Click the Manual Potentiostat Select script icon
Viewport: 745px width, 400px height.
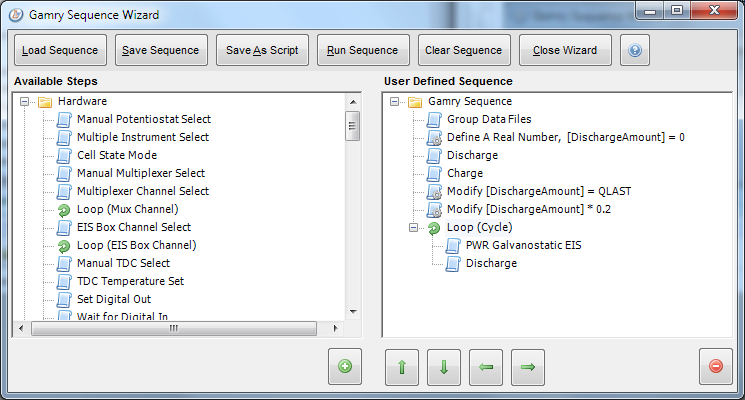tap(64, 120)
